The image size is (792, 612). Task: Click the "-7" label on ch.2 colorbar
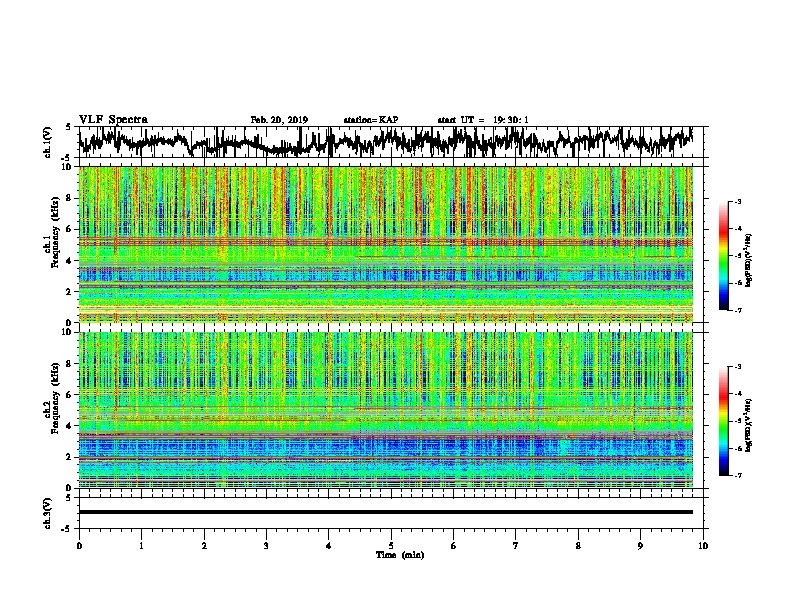pyautogui.click(x=737, y=475)
